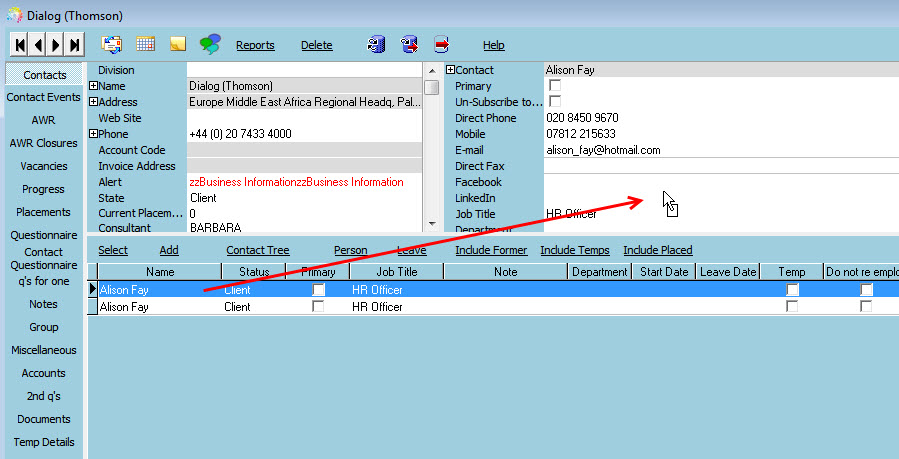Click Select above the contacts grid

pos(113,250)
